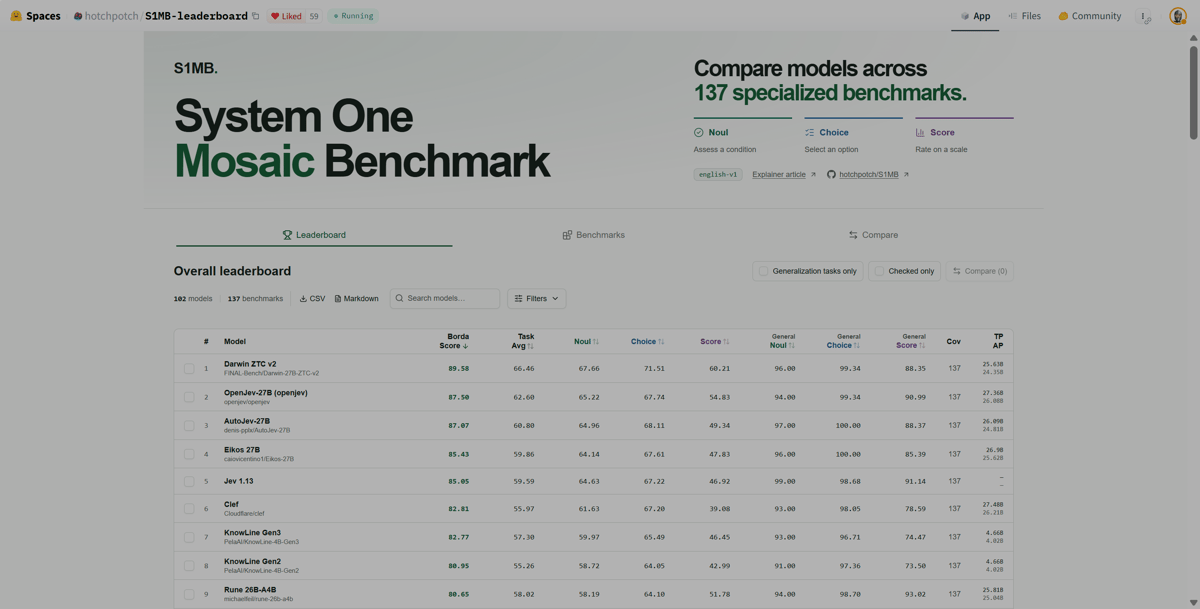Click the Score category heading with chart icon
The width and height of the screenshot is (1200, 609).
[x=935, y=132]
